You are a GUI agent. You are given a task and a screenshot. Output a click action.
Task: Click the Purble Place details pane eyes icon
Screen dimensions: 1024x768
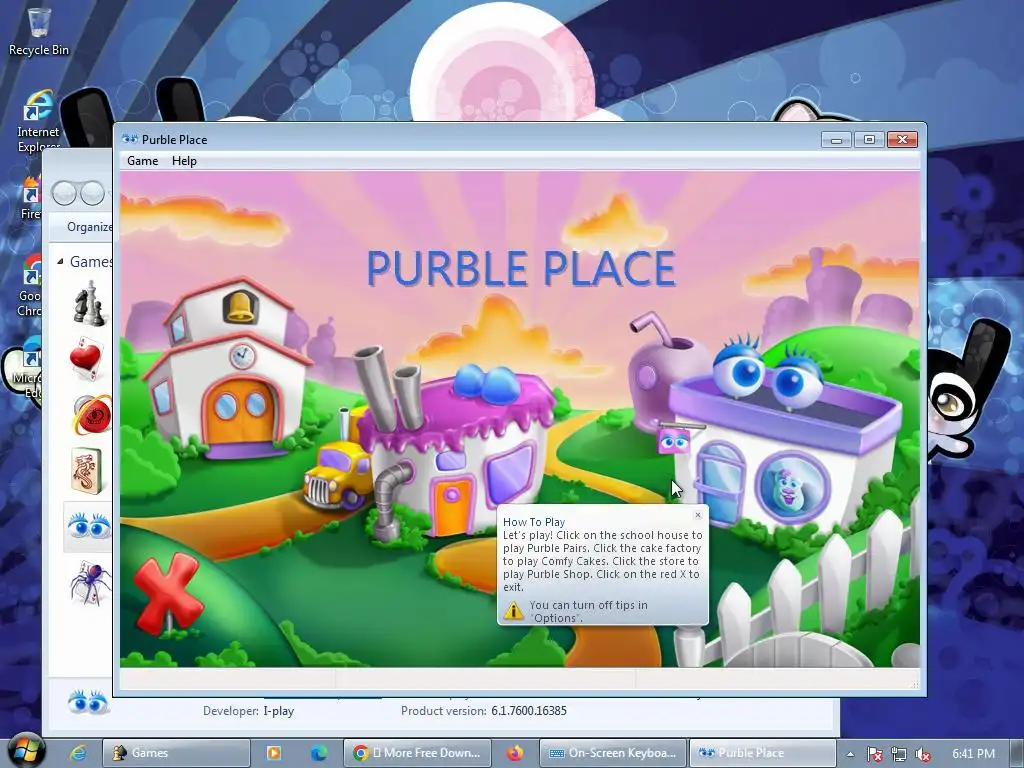pyautogui.click(x=88, y=703)
